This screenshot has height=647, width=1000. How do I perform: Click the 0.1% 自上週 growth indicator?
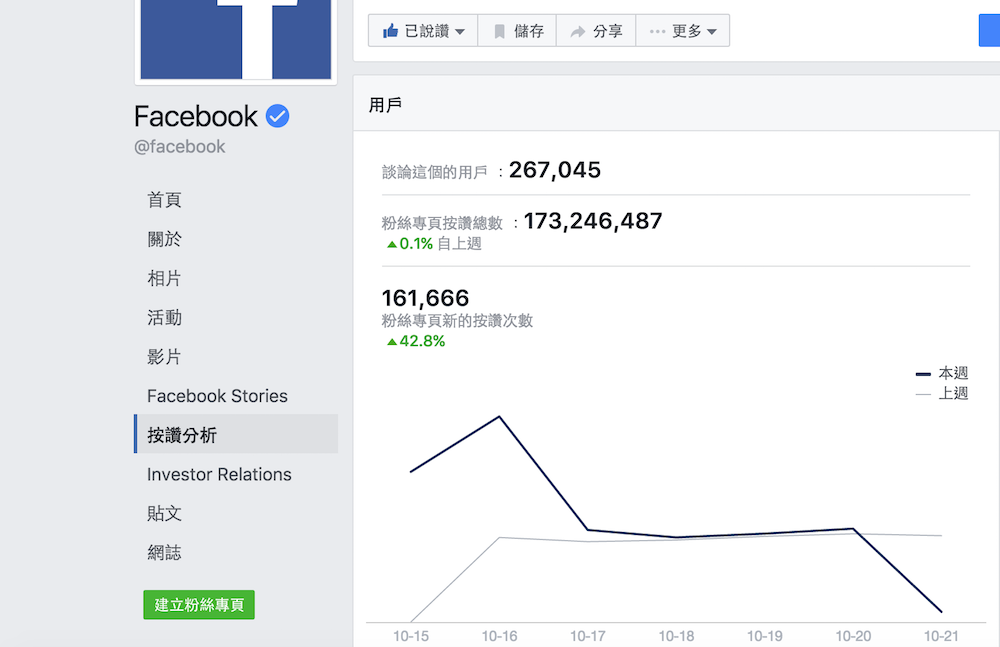(x=434, y=244)
